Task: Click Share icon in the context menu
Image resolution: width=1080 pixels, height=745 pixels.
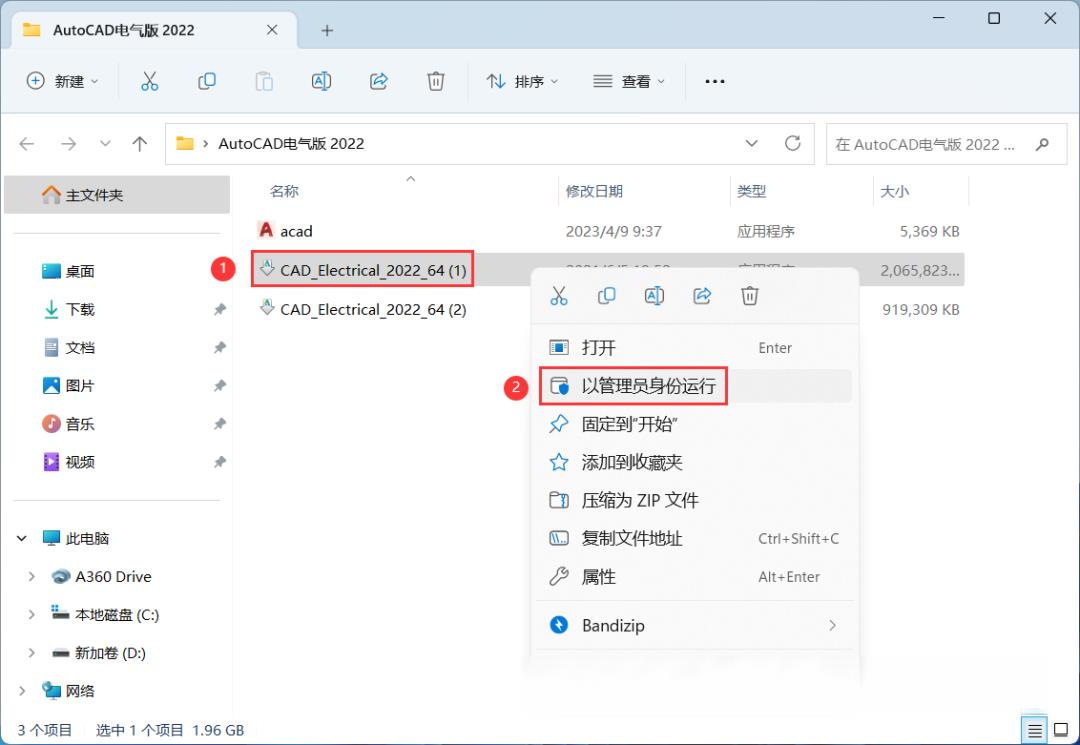Action: [x=702, y=296]
